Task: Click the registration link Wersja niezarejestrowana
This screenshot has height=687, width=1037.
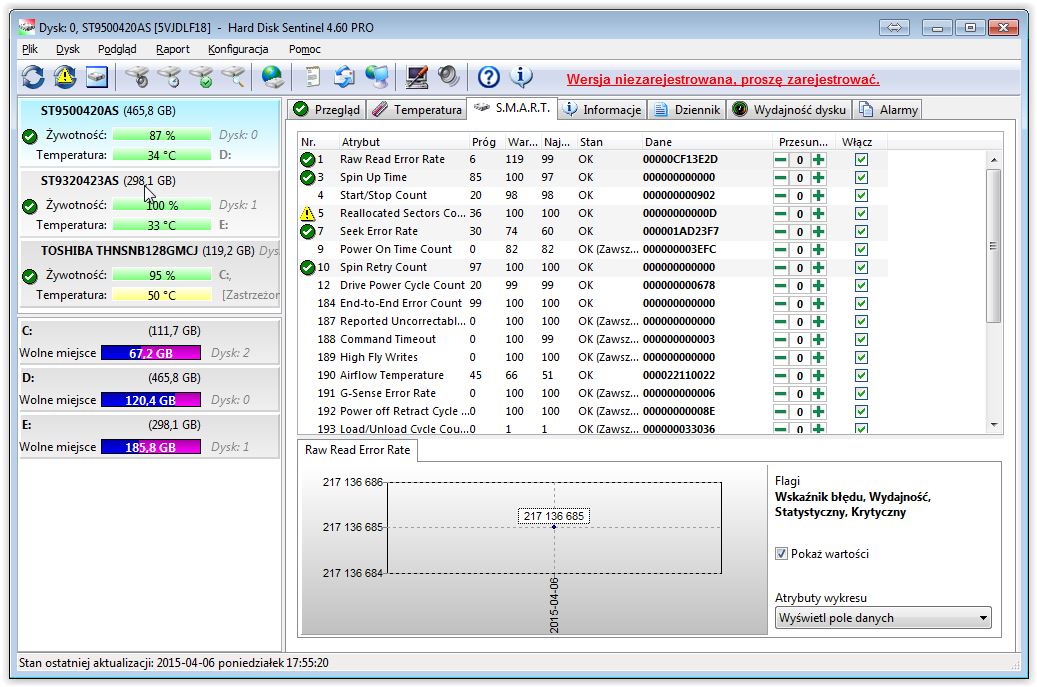Action: [x=723, y=79]
